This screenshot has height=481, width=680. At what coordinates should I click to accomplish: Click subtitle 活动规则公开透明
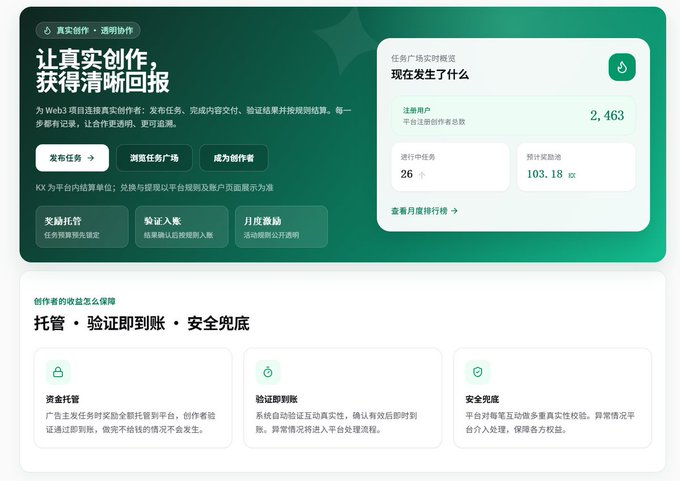tap(271, 235)
